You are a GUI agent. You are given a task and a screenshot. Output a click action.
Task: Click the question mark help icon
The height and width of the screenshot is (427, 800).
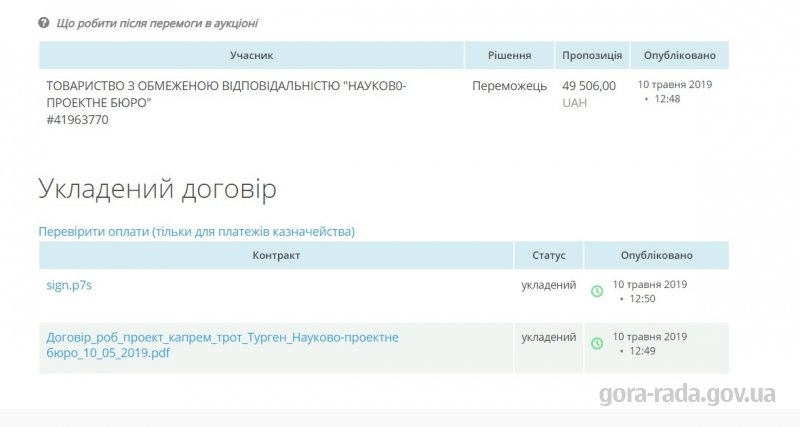(x=44, y=22)
